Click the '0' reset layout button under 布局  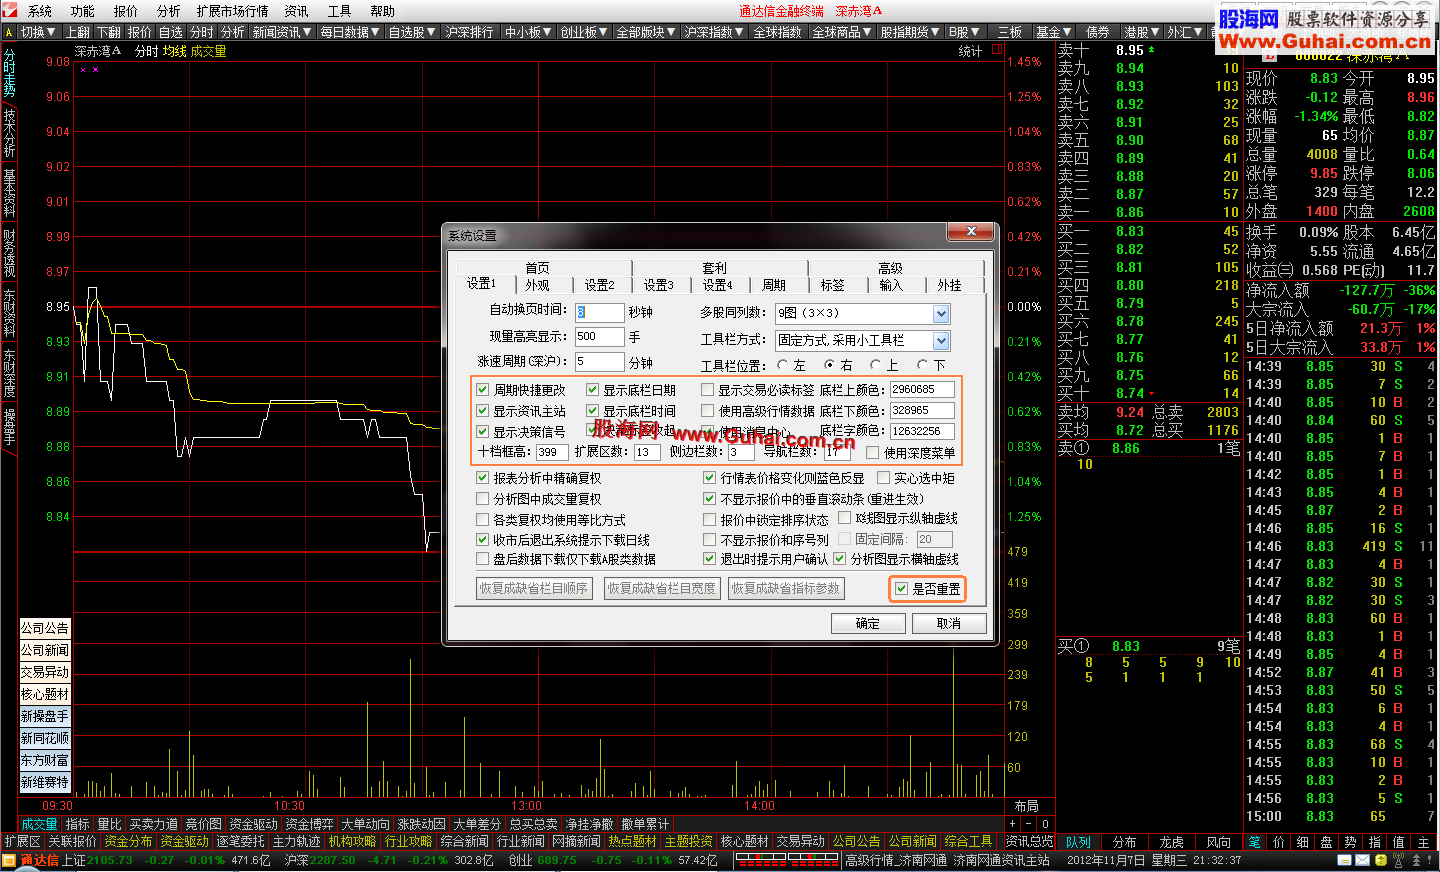[1045, 824]
